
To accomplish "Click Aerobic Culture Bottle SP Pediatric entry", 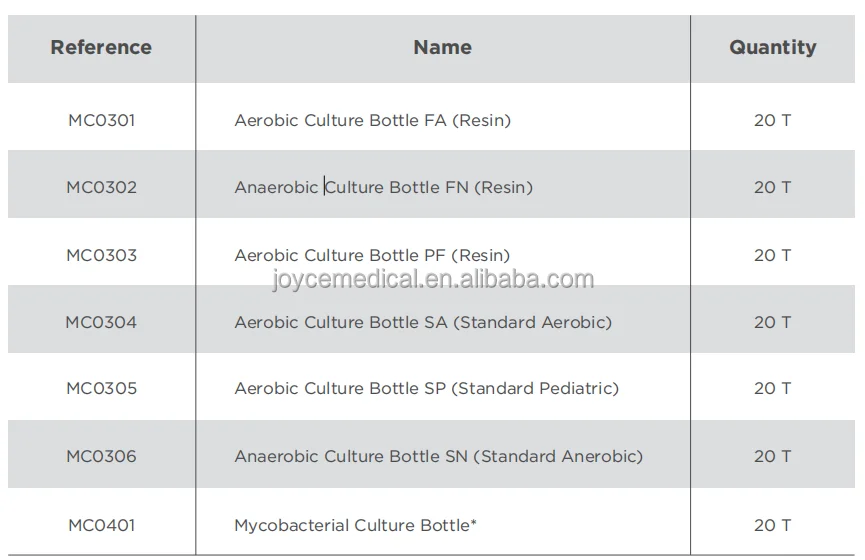I will (426, 388).
